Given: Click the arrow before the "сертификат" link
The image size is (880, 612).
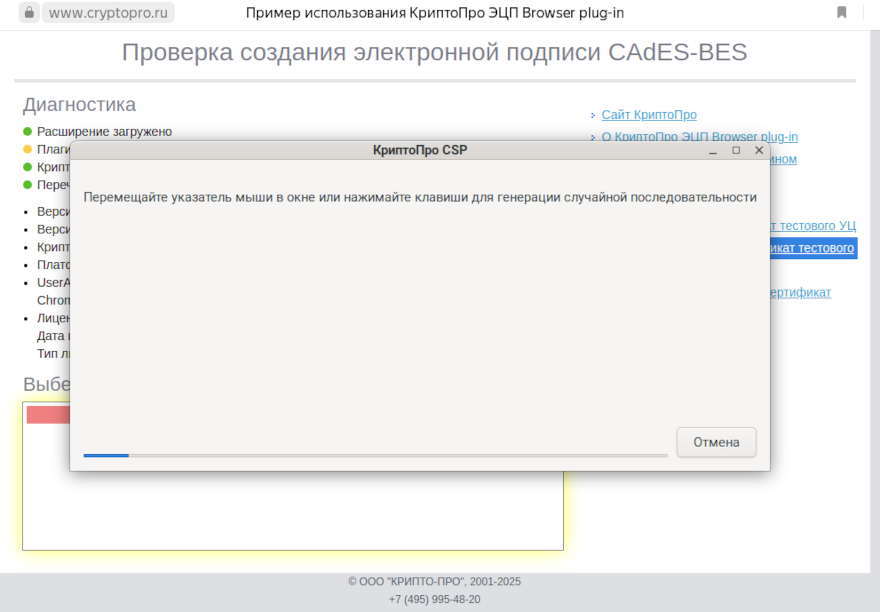Looking at the screenshot, I should (x=595, y=292).
